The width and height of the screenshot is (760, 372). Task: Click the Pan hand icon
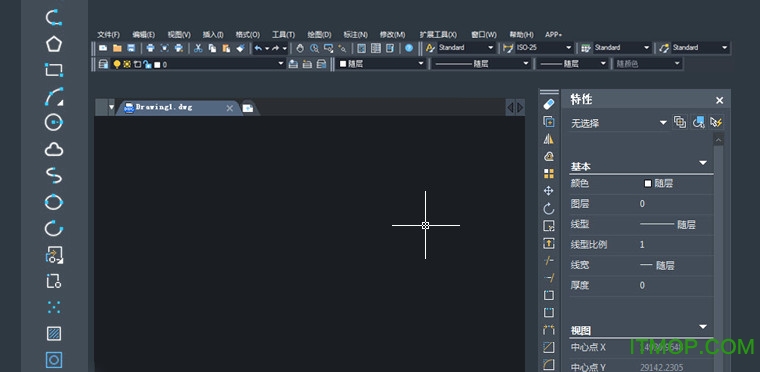tap(301, 48)
